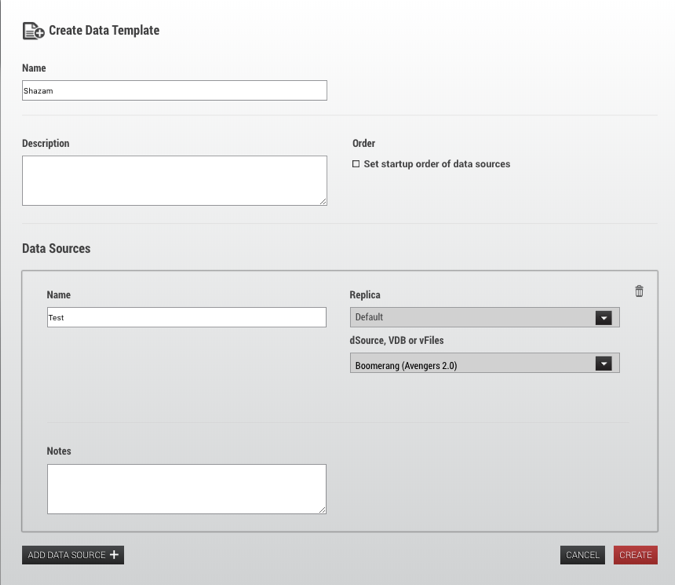Image resolution: width=675 pixels, height=585 pixels.
Task: Select the data source Name field containing Test
Action: (186, 317)
